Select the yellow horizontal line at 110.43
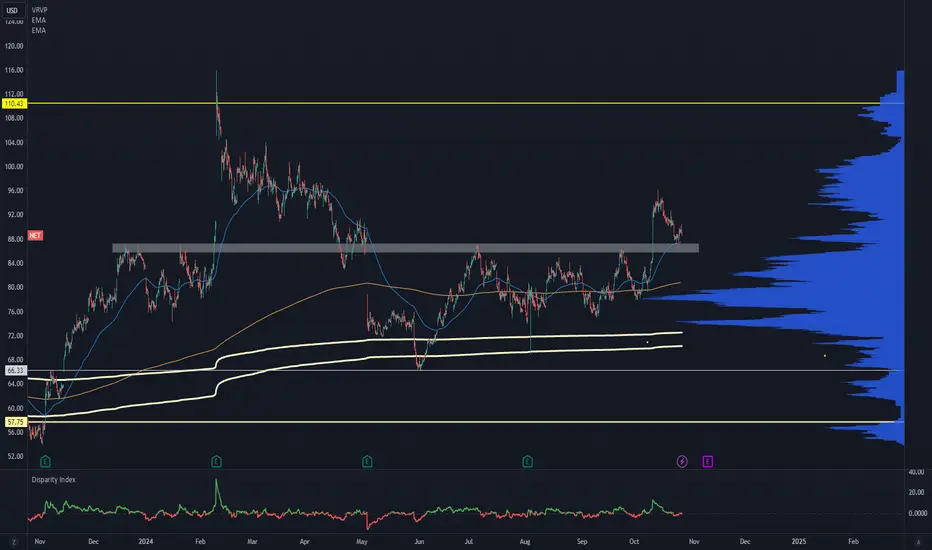Viewport: 932px width, 550px height. coord(452,103)
